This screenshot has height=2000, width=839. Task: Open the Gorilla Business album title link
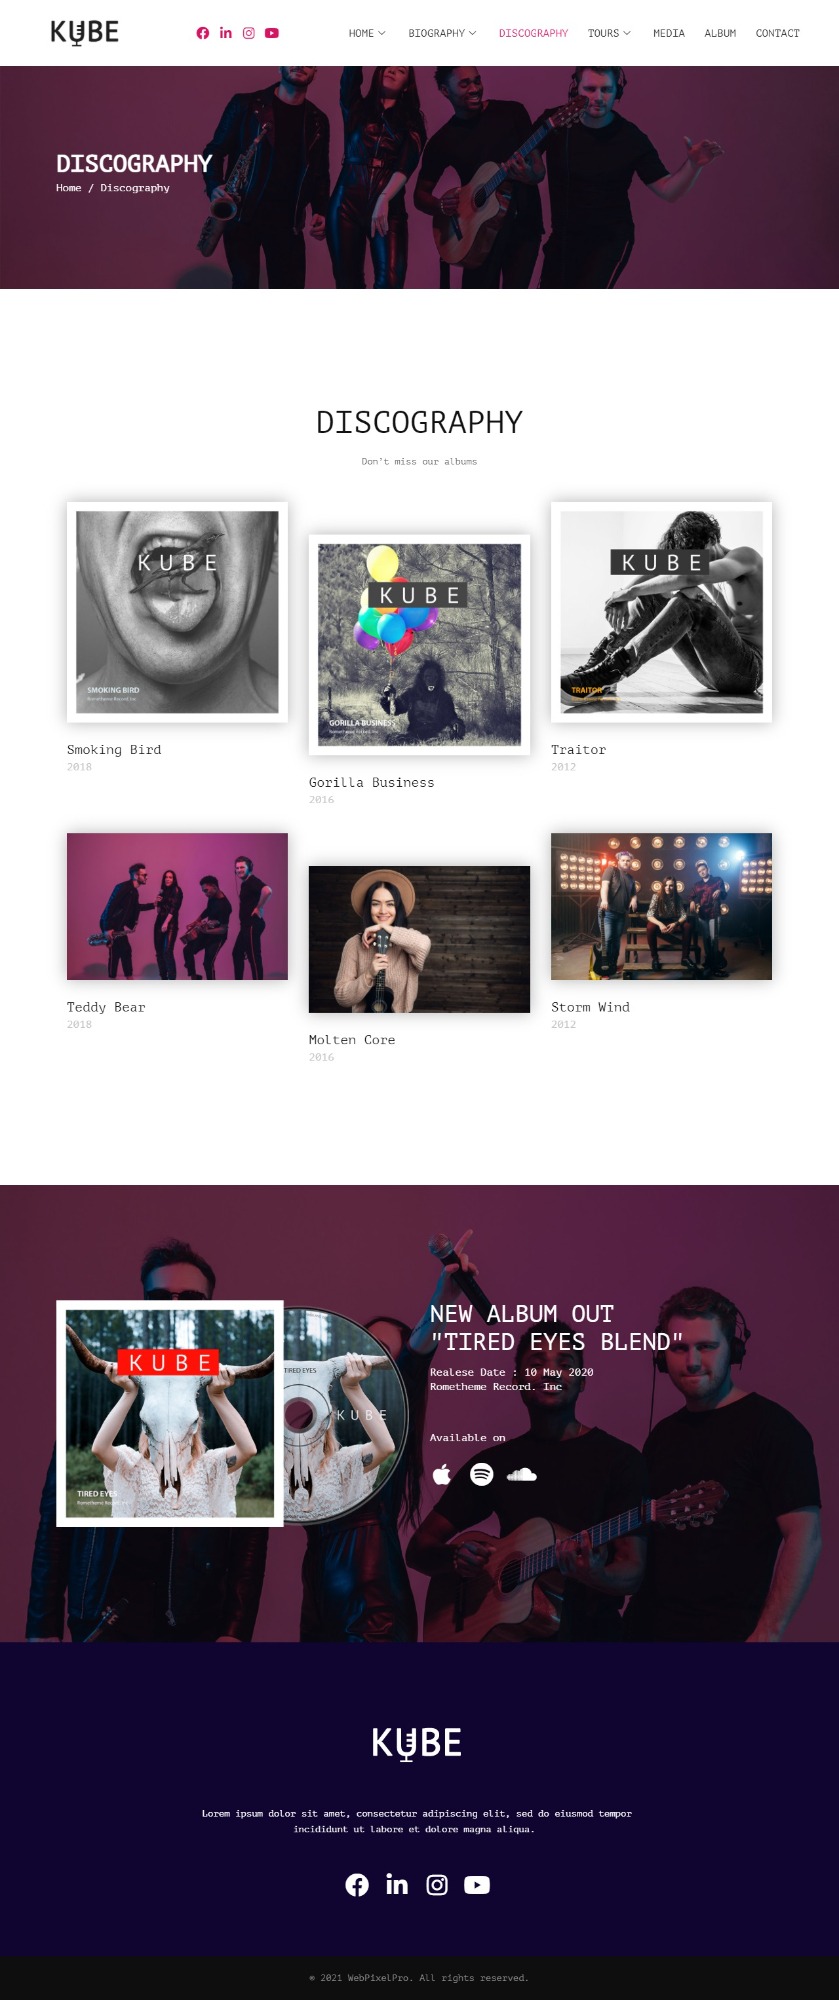point(372,783)
